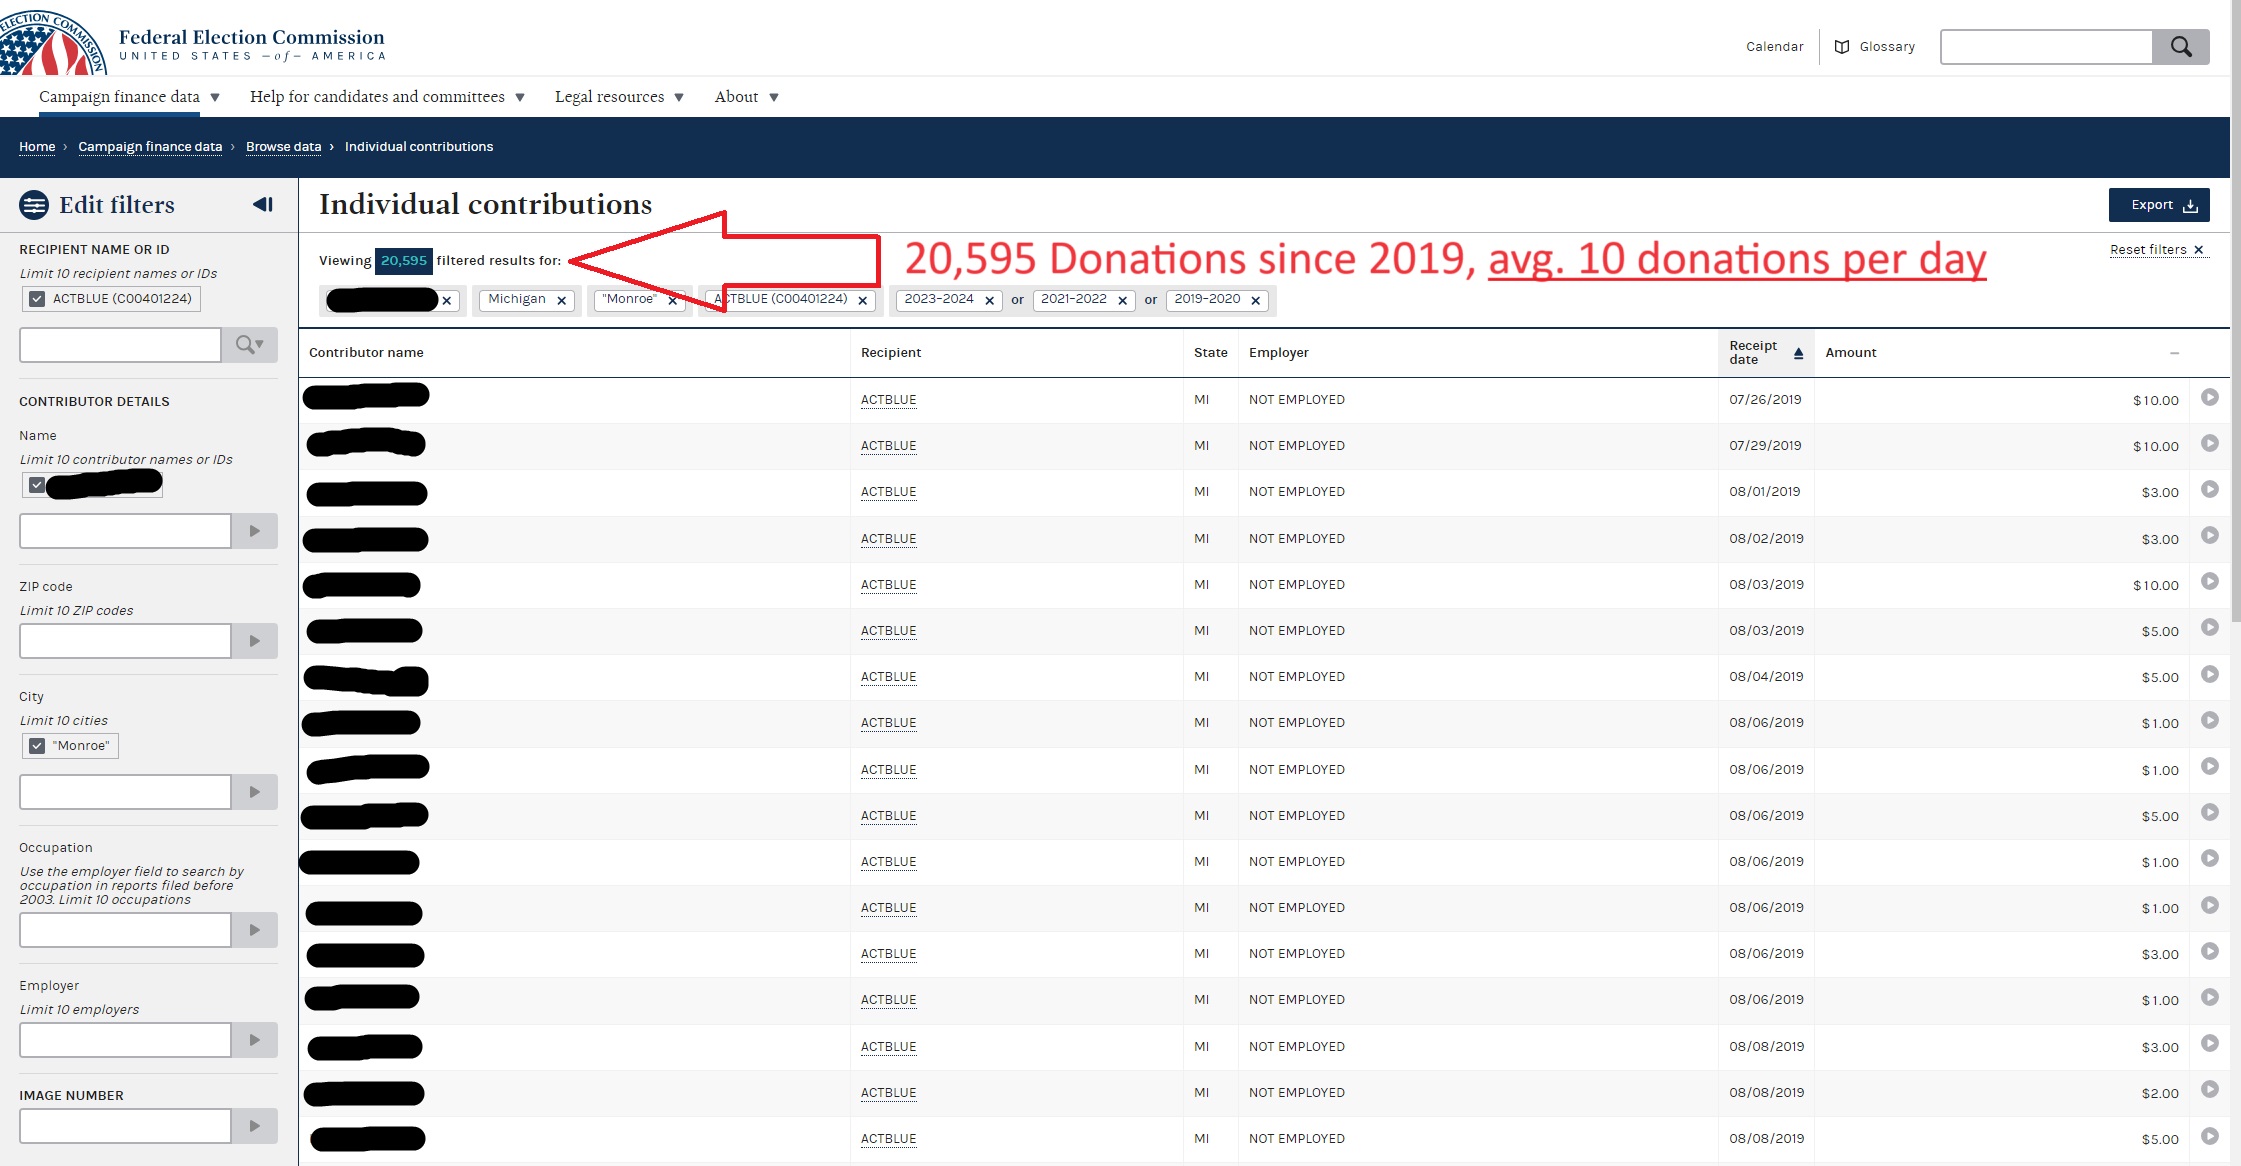This screenshot has width=2241, height=1166.
Task: Expand details for the 08/04/2019 row
Action: click(x=2210, y=675)
